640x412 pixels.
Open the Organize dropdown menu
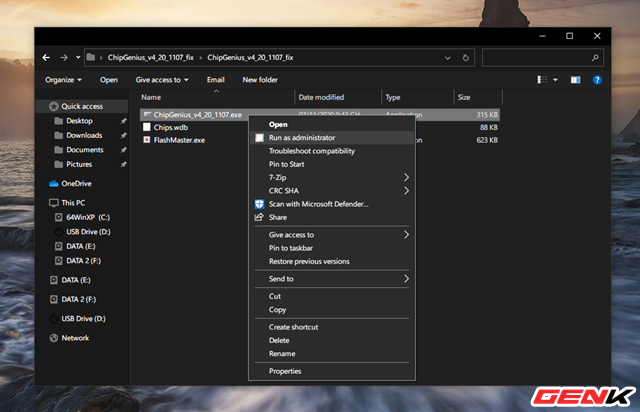[x=63, y=80]
